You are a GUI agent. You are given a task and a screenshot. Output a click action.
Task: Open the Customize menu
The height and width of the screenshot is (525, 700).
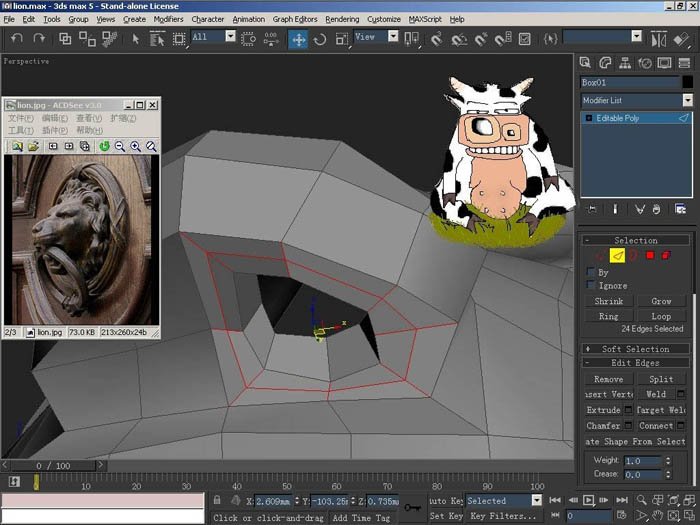pos(383,19)
